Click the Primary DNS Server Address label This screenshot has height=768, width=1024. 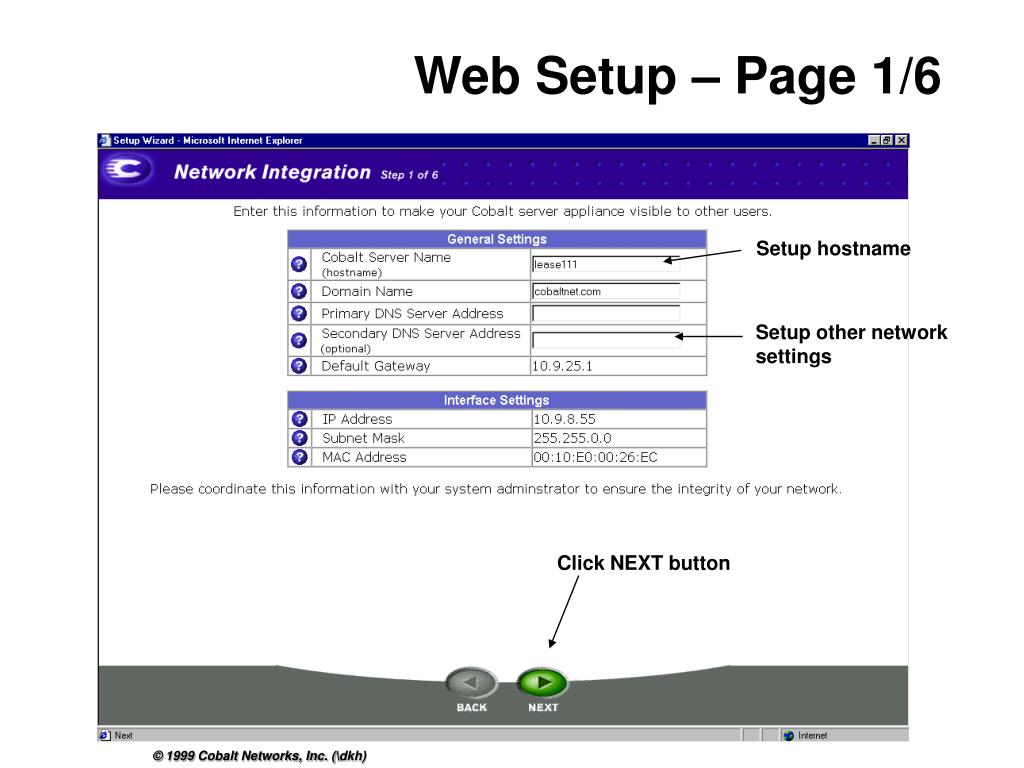pos(412,313)
